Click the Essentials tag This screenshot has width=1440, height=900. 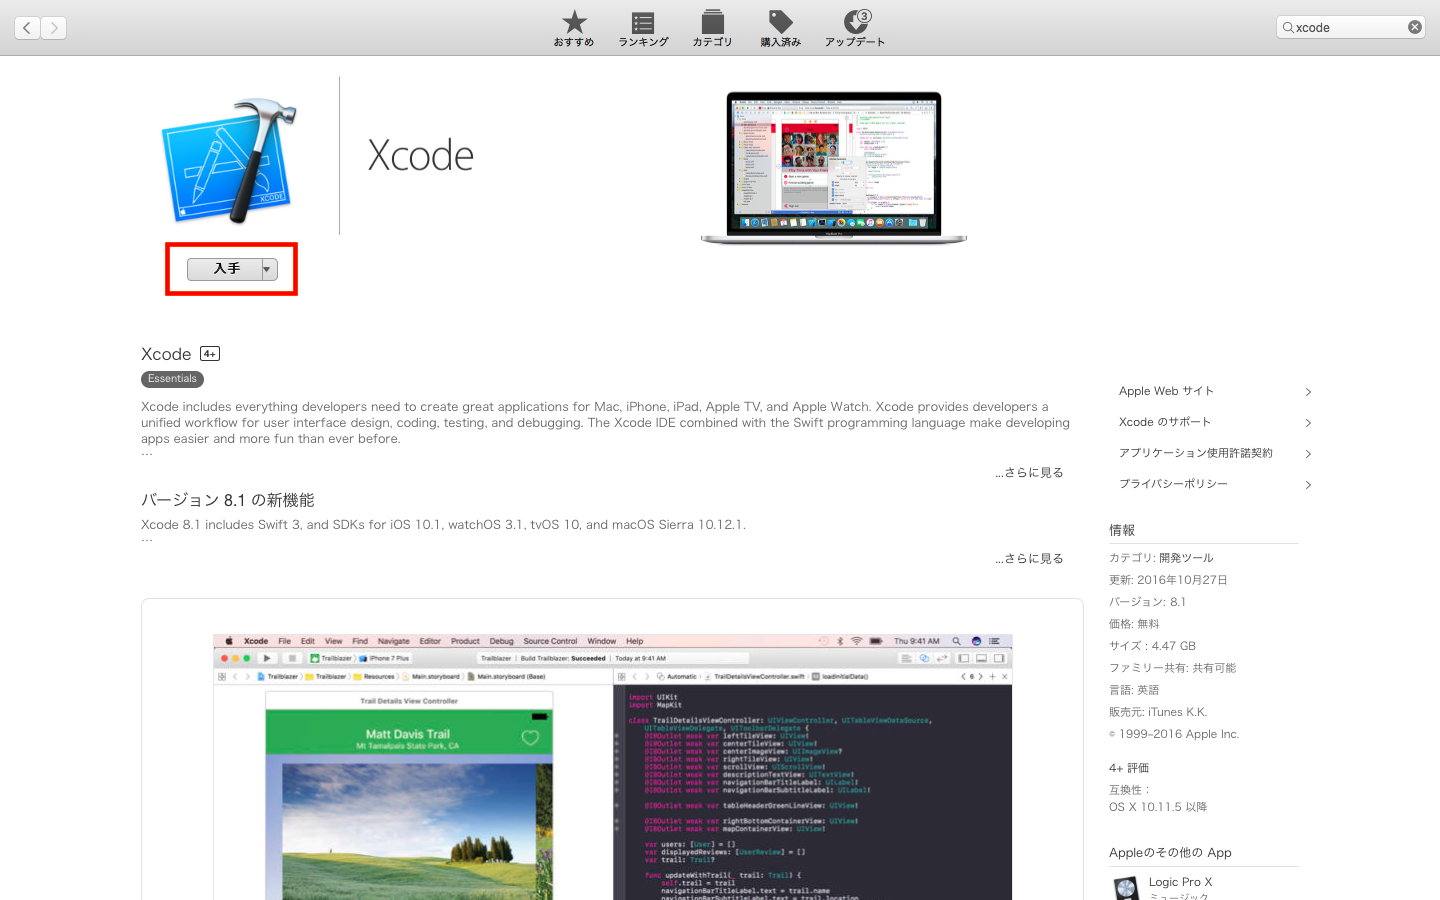(x=172, y=379)
